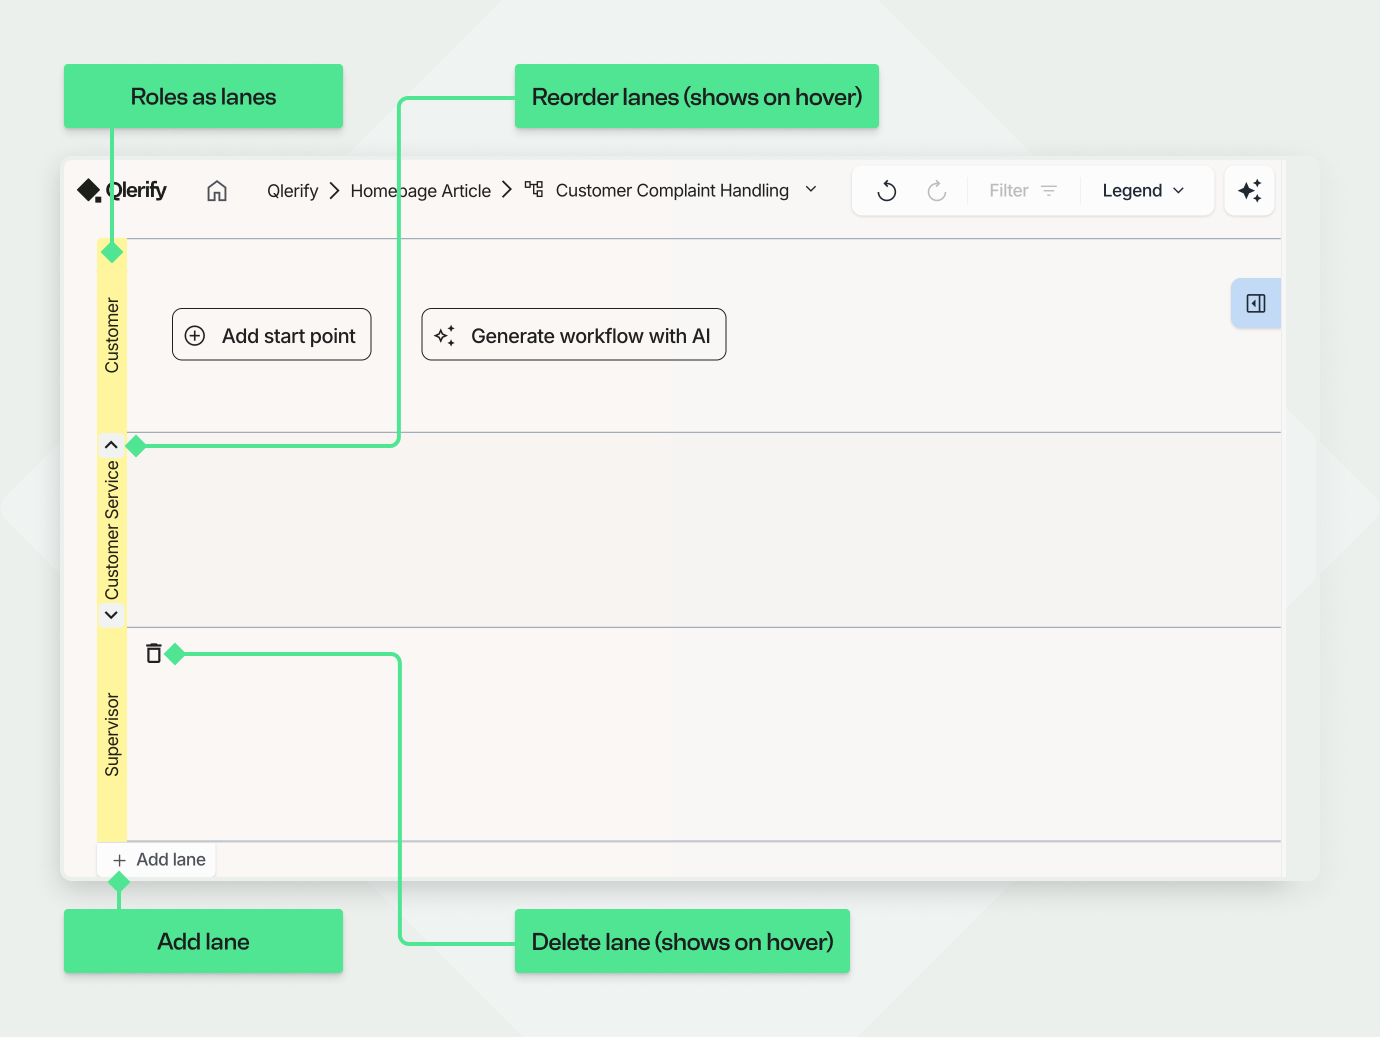Open the Filter control

coord(1023,191)
